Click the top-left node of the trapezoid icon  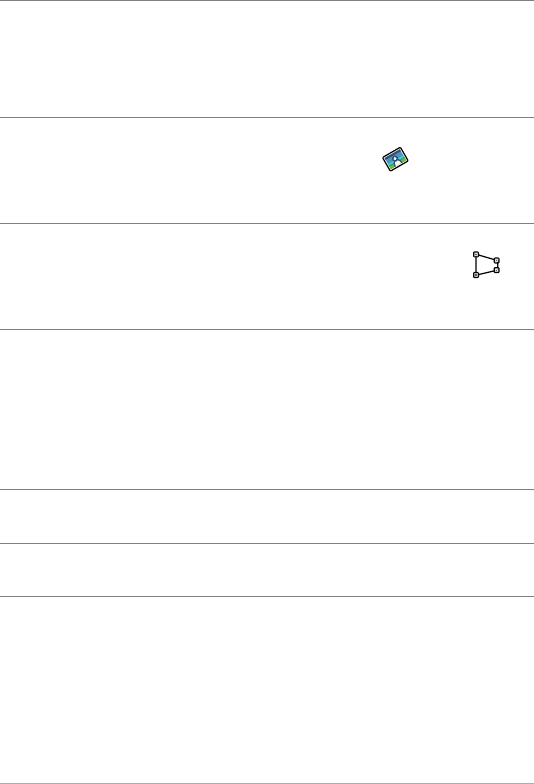click(x=476, y=254)
